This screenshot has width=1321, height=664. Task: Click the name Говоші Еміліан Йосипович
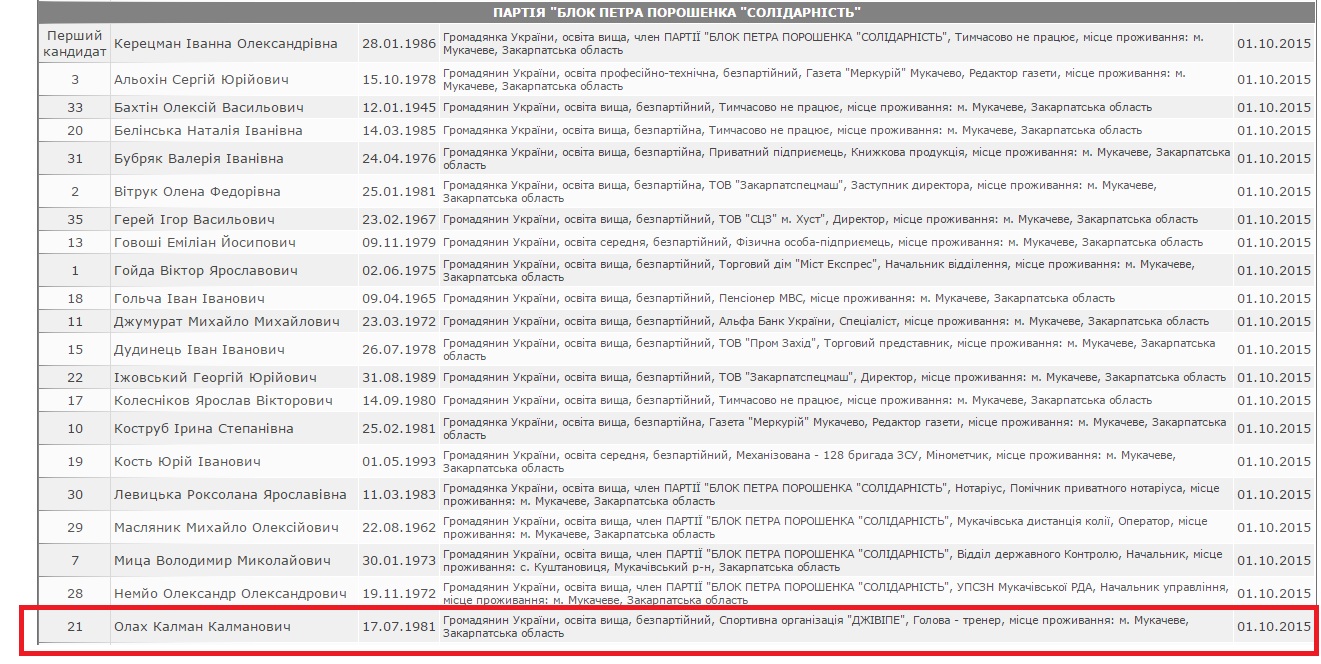(x=205, y=242)
